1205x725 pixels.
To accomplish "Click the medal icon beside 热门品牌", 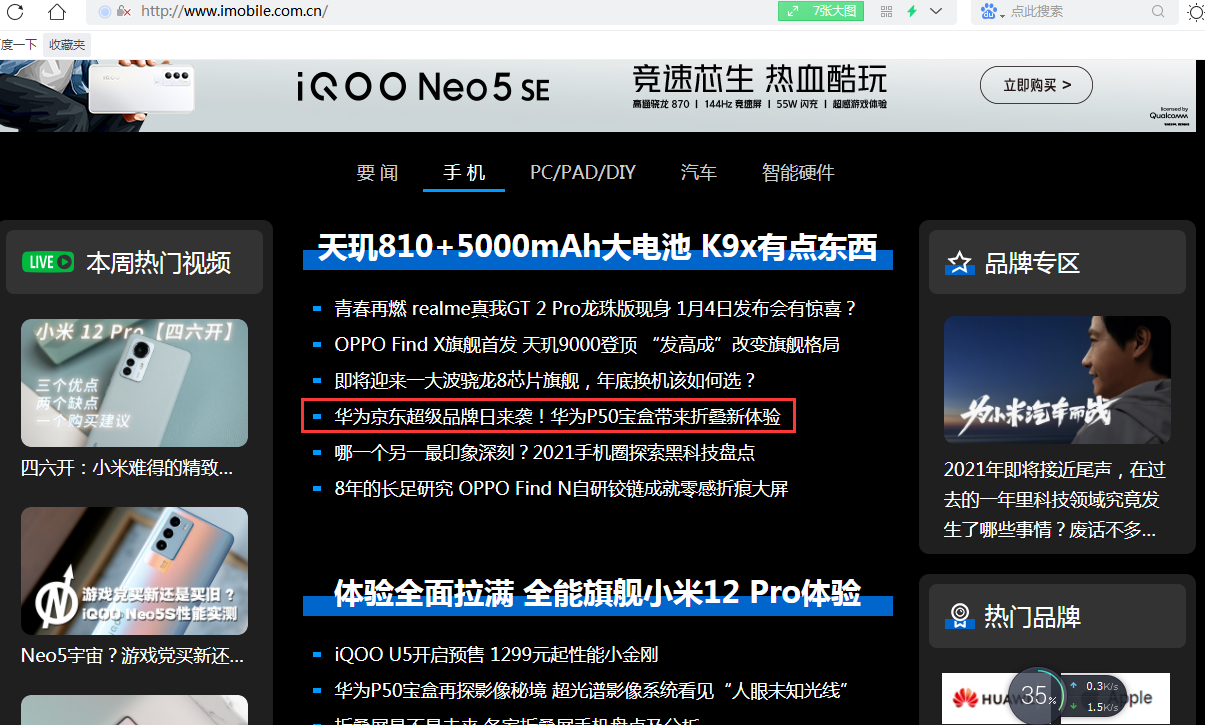I will (959, 616).
